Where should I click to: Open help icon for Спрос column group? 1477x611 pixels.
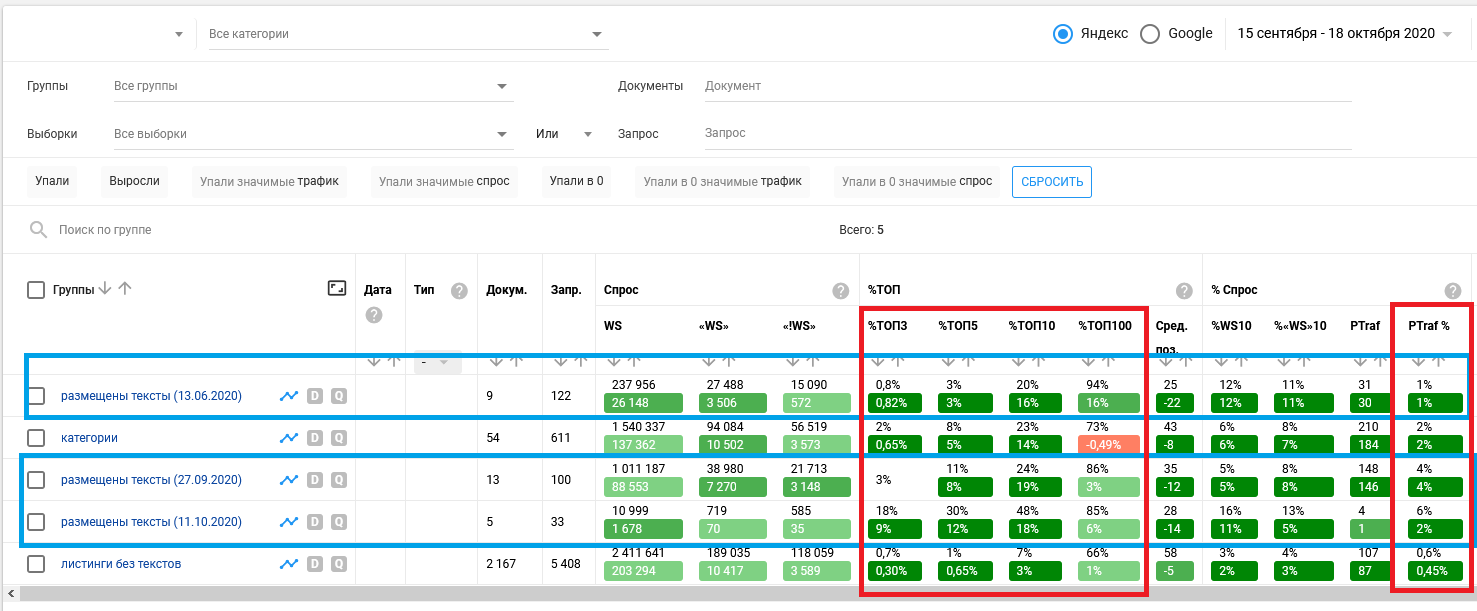tap(841, 291)
